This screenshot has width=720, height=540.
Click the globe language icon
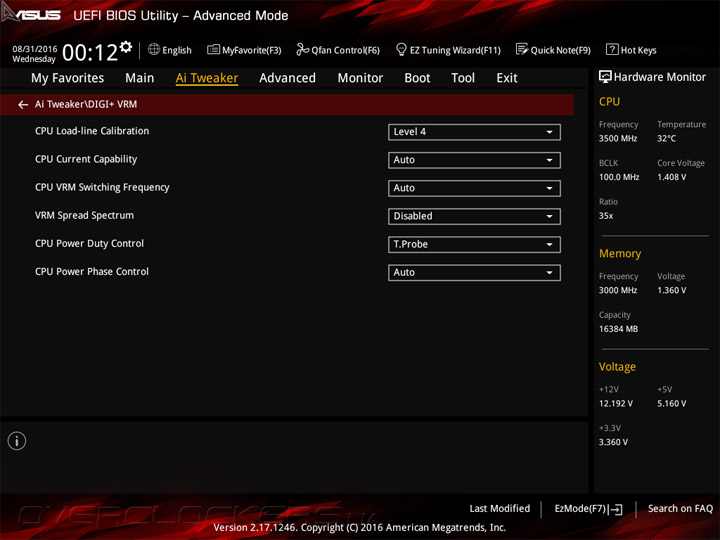click(x=154, y=49)
